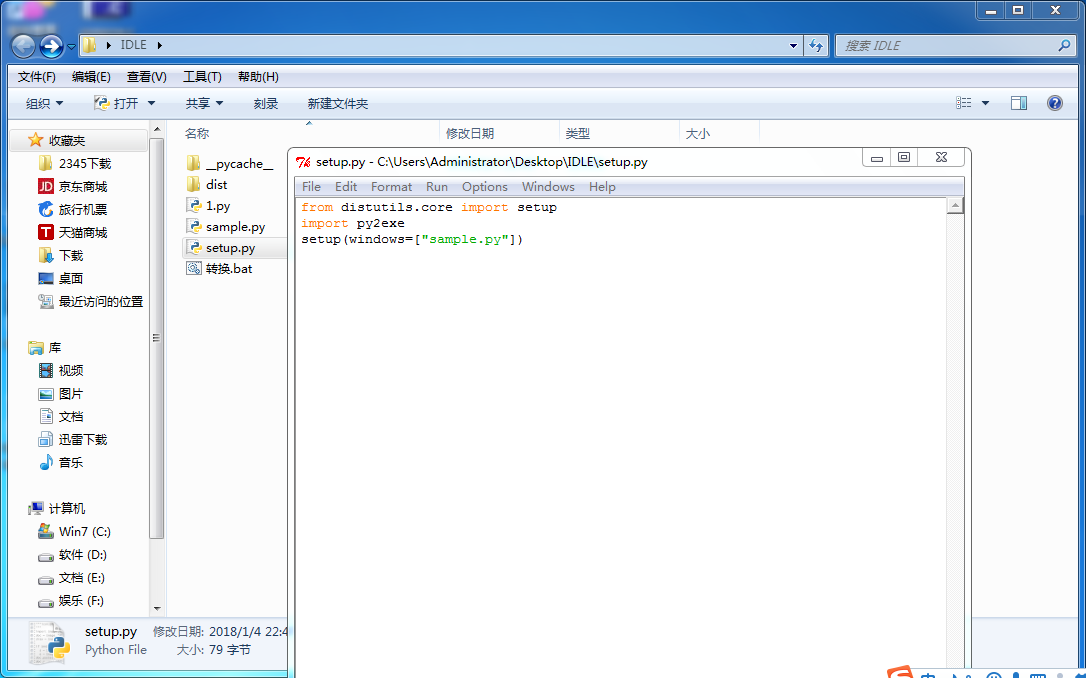Open the recent pages dropdown beside Forward
The width and height of the screenshot is (1086, 678).
tap(71, 47)
